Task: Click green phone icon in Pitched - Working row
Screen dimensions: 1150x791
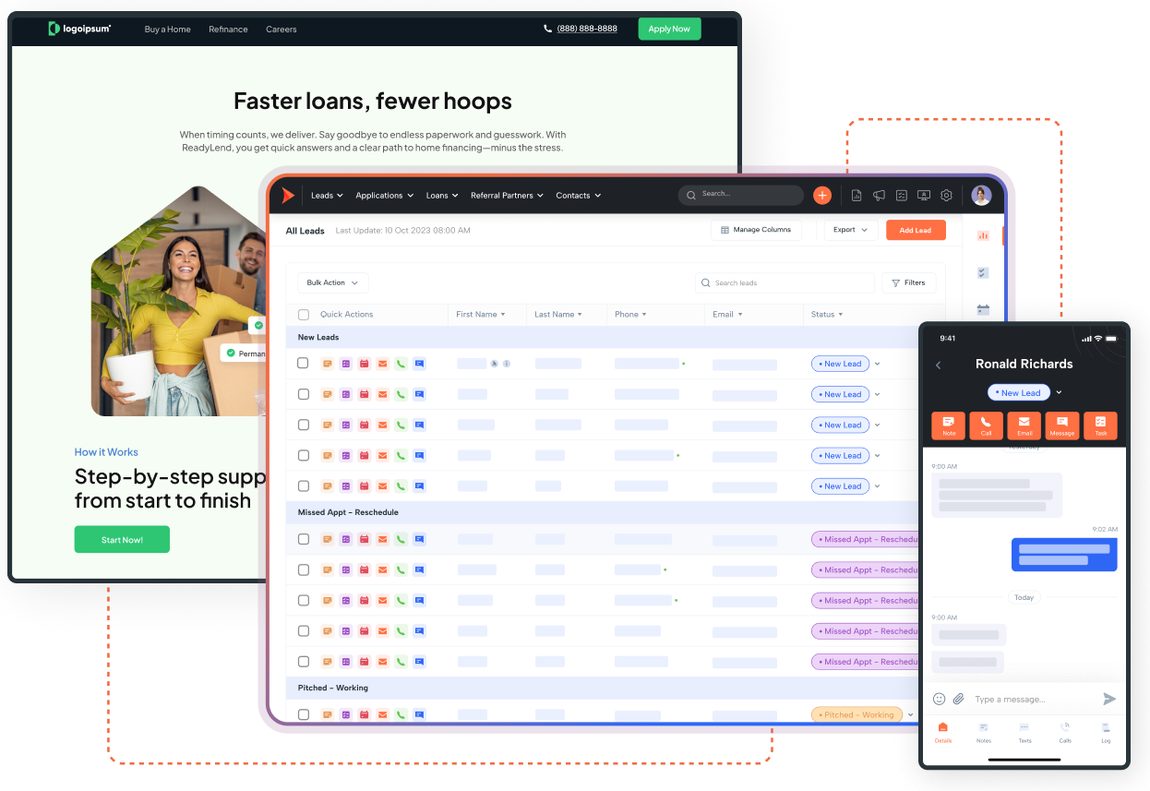Action: (x=401, y=715)
